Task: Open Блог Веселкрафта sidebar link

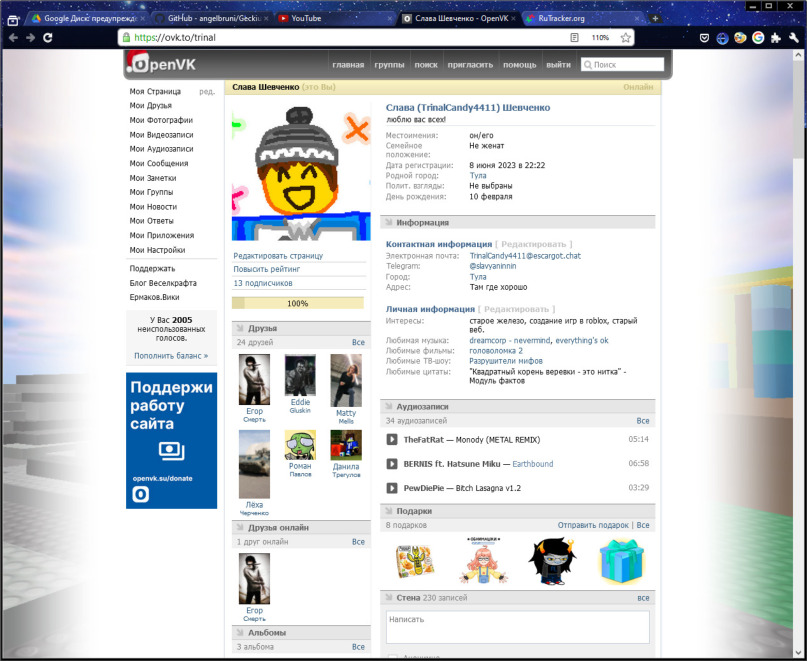Action: pyautogui.click(x=163, y=283)
